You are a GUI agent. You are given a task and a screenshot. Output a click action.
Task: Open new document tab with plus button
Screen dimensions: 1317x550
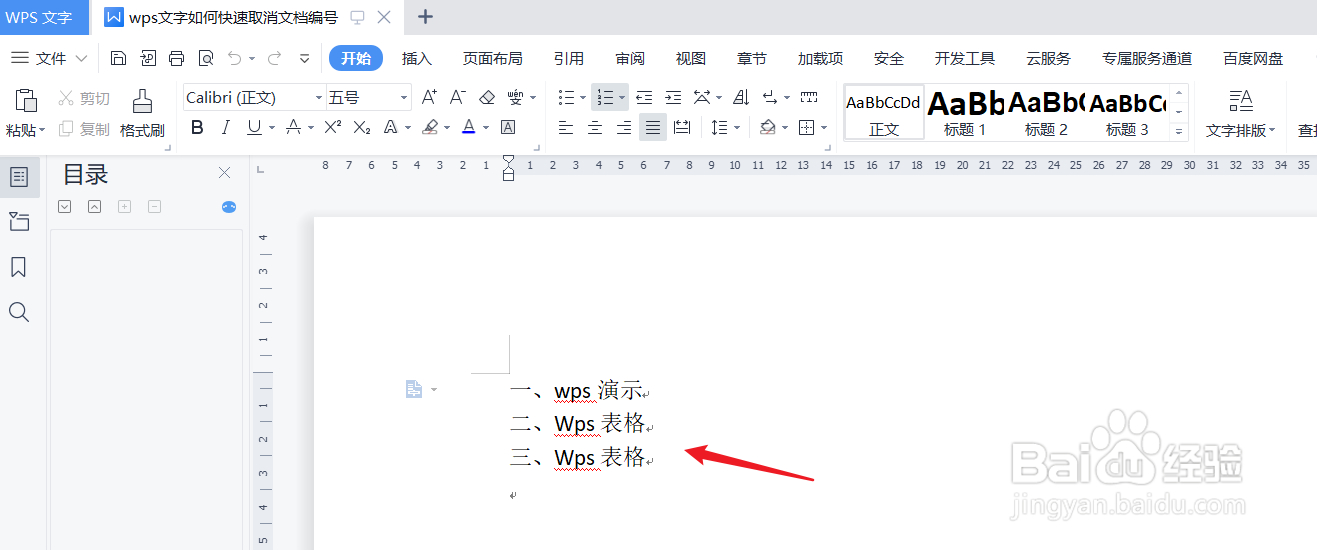[x=425, y=17]
